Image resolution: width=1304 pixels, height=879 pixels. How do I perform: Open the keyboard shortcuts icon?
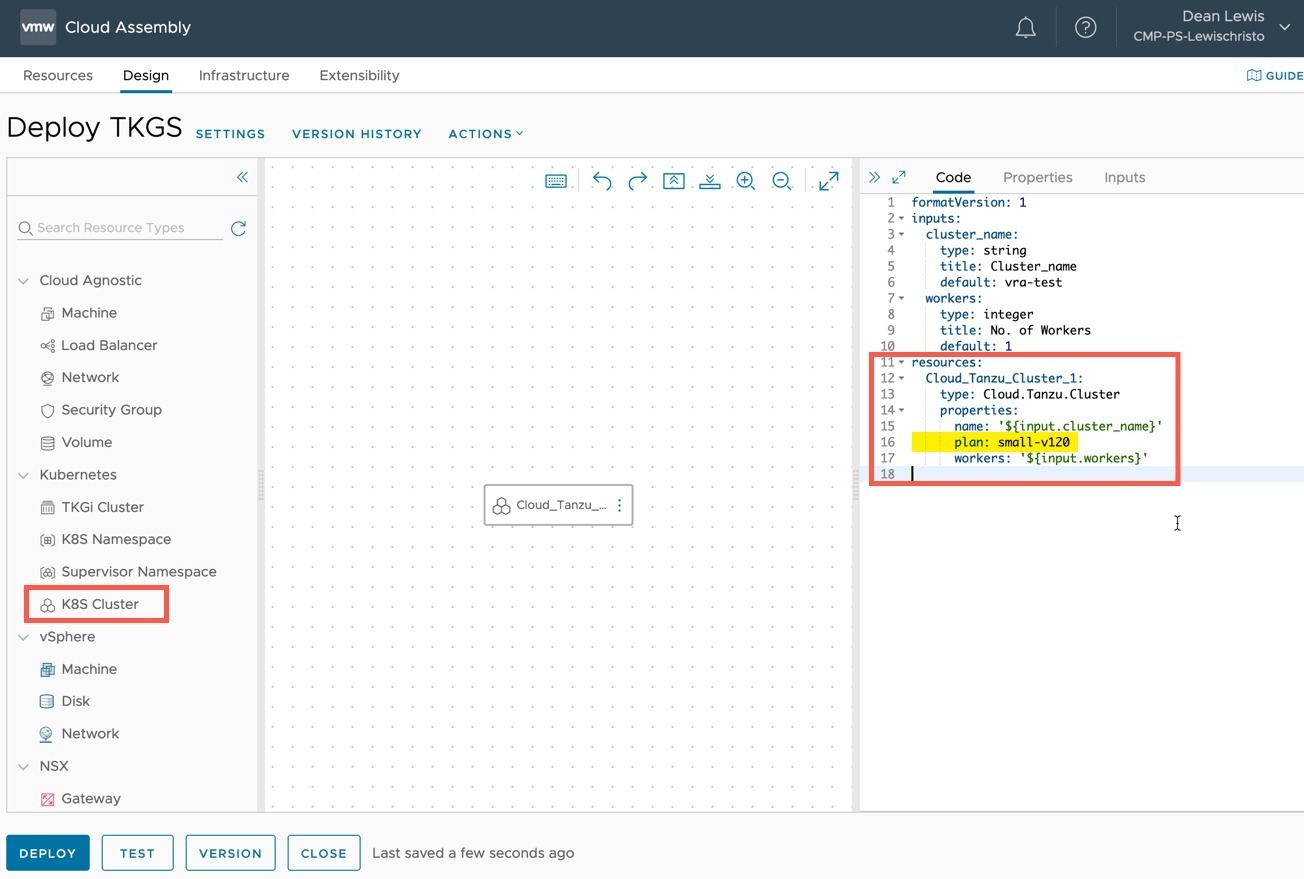(556, 181)
